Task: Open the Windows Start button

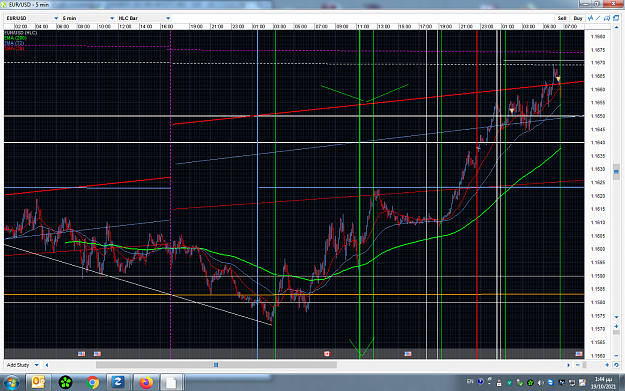Action: coord(11,383)
